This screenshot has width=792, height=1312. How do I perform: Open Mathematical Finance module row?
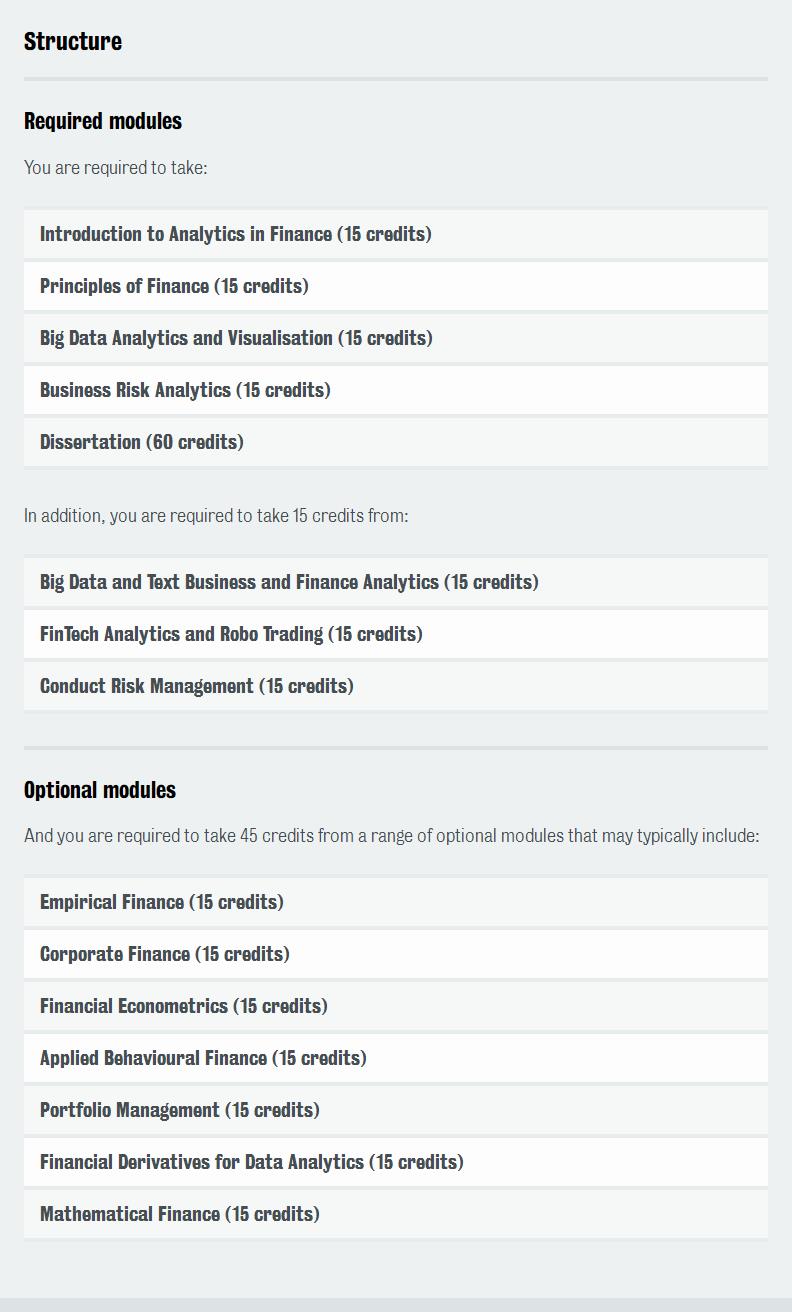tap(396, 1214)
